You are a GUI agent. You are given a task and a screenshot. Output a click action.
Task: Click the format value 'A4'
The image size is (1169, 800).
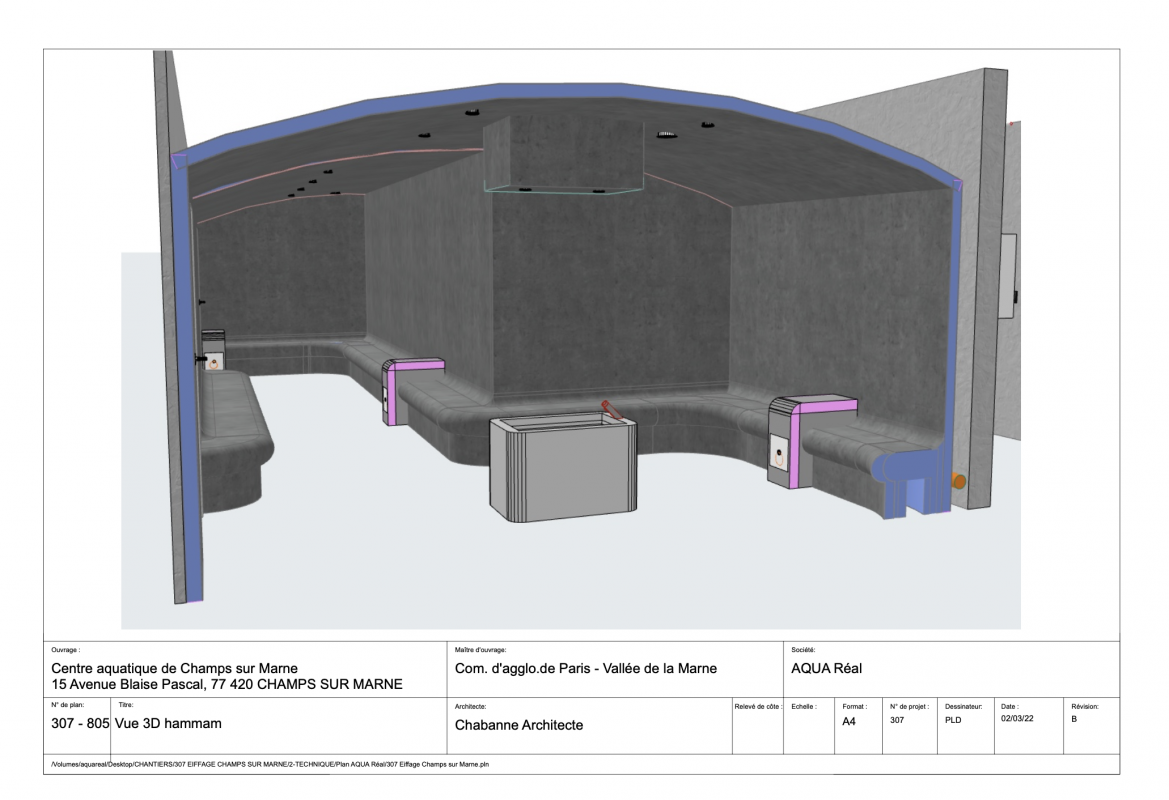click(848, 721)
